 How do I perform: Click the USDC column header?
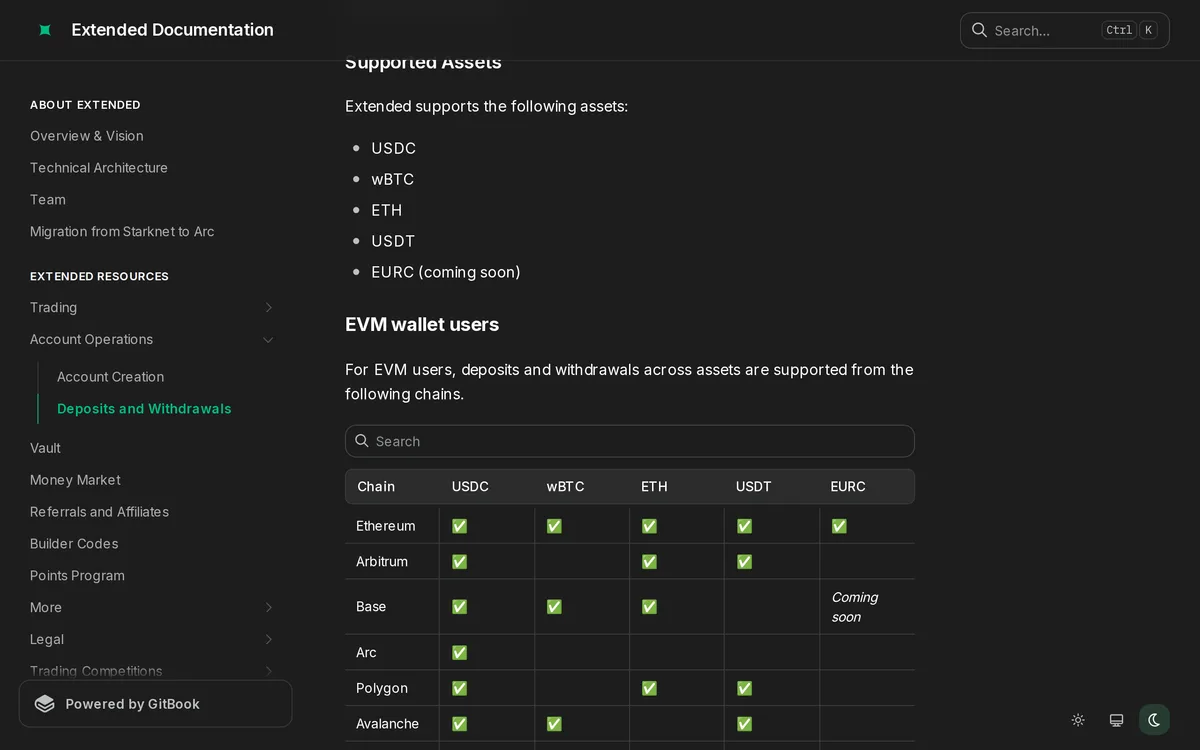[470, 487]
